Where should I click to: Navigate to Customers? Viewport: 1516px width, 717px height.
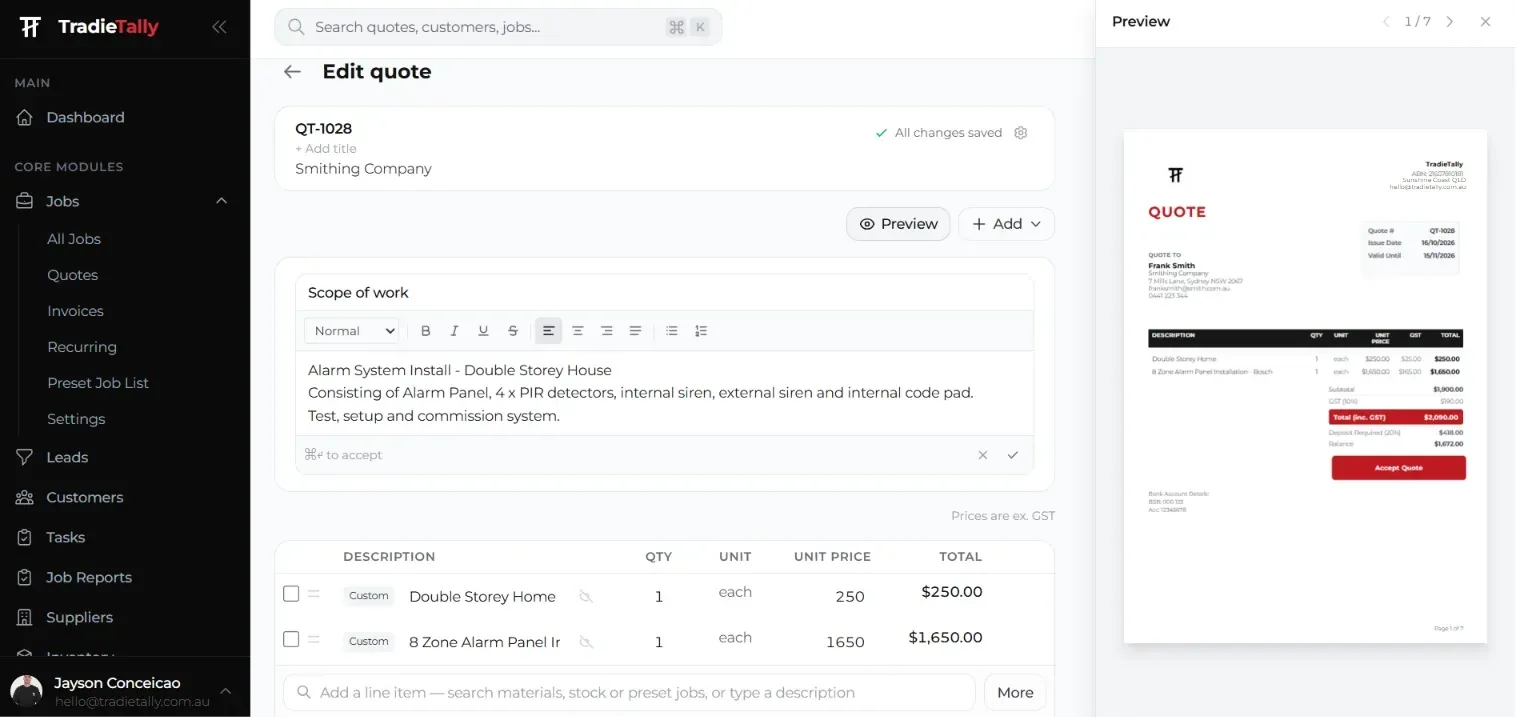coord(84,497)
